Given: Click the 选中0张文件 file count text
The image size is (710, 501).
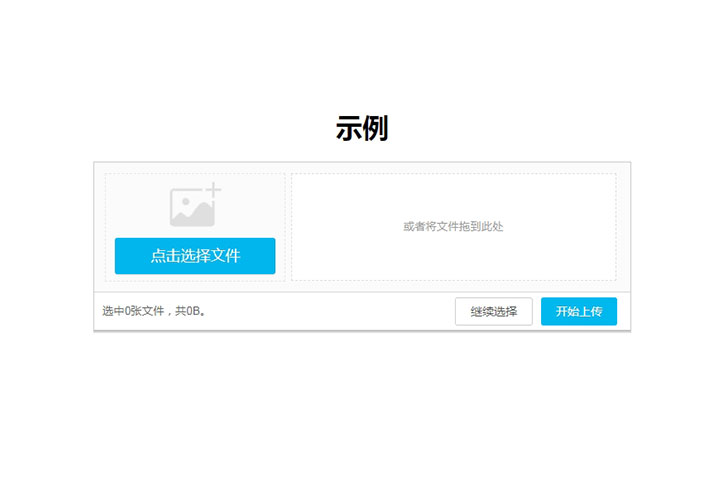Looking at the screenshot, I should click(132, 312).
